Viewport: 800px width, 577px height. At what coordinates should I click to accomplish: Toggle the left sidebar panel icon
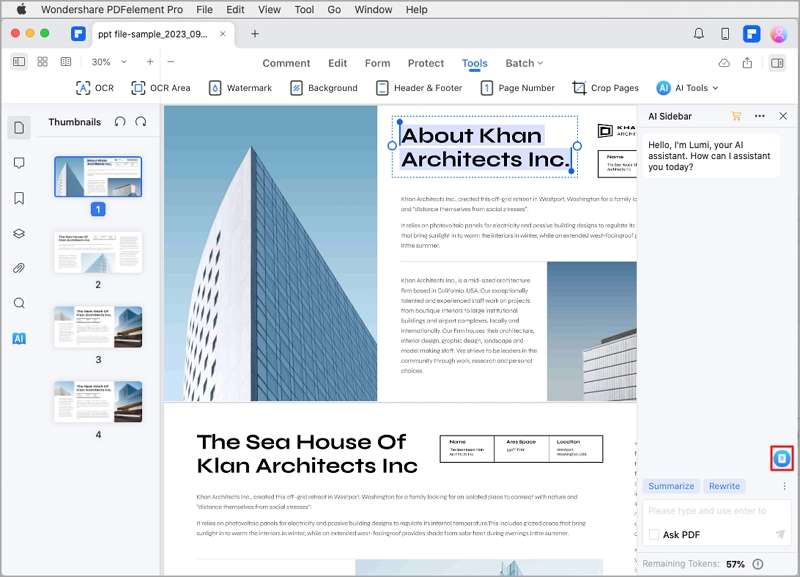point(19,62)
